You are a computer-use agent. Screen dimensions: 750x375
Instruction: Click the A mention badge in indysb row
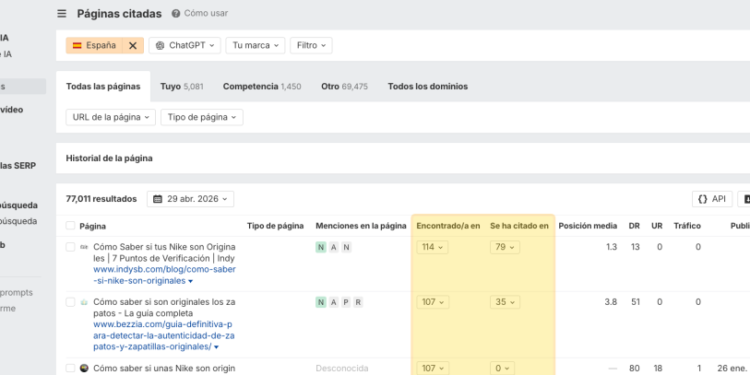pyautogui.click(x=334, y=247)
